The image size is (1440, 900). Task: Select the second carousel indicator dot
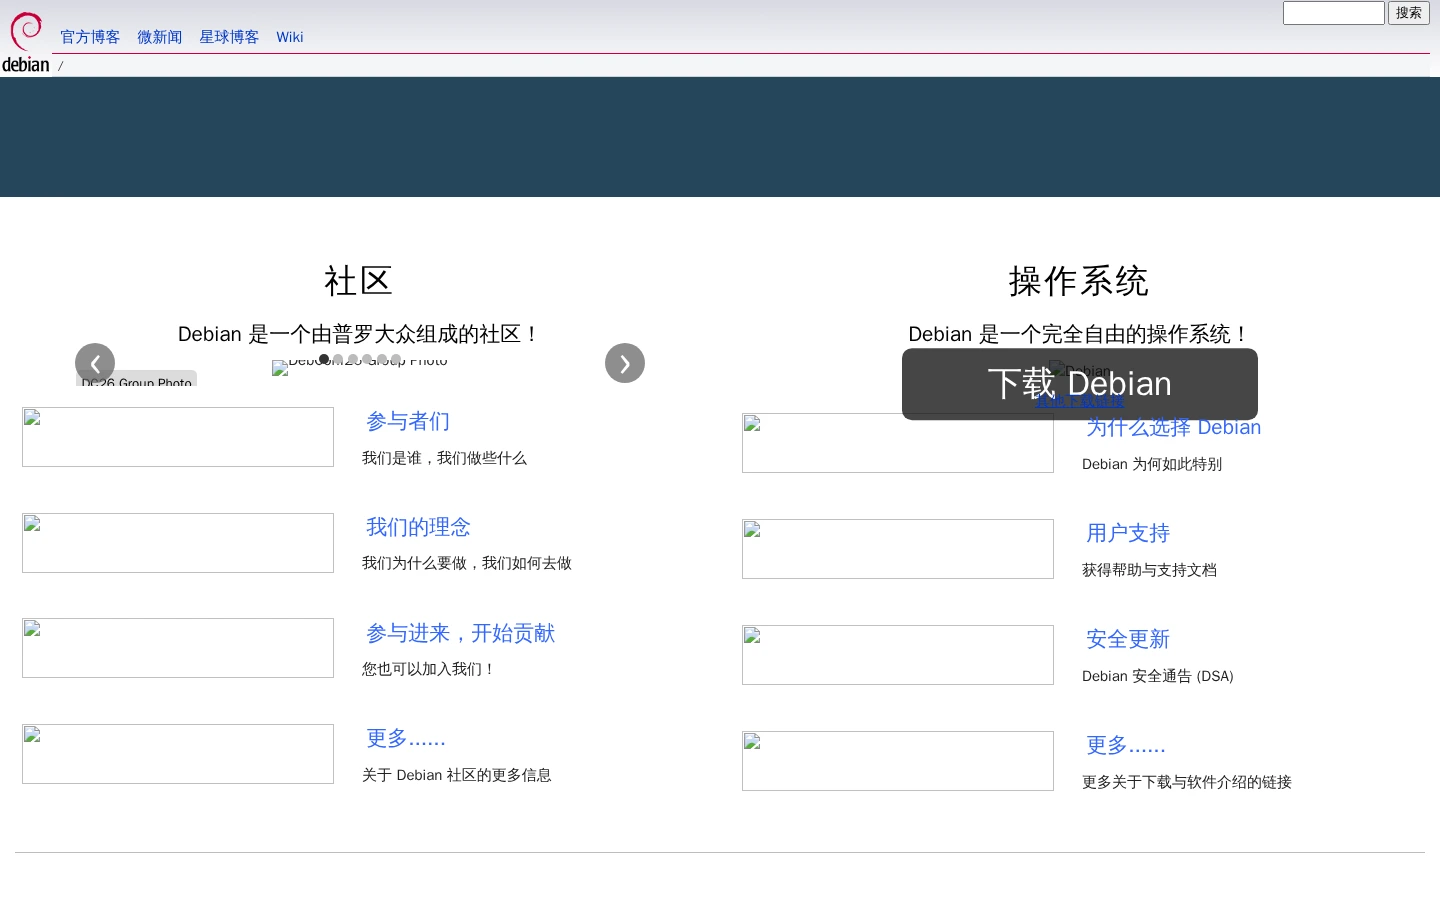pyautogui.click(x=338, y=359)
